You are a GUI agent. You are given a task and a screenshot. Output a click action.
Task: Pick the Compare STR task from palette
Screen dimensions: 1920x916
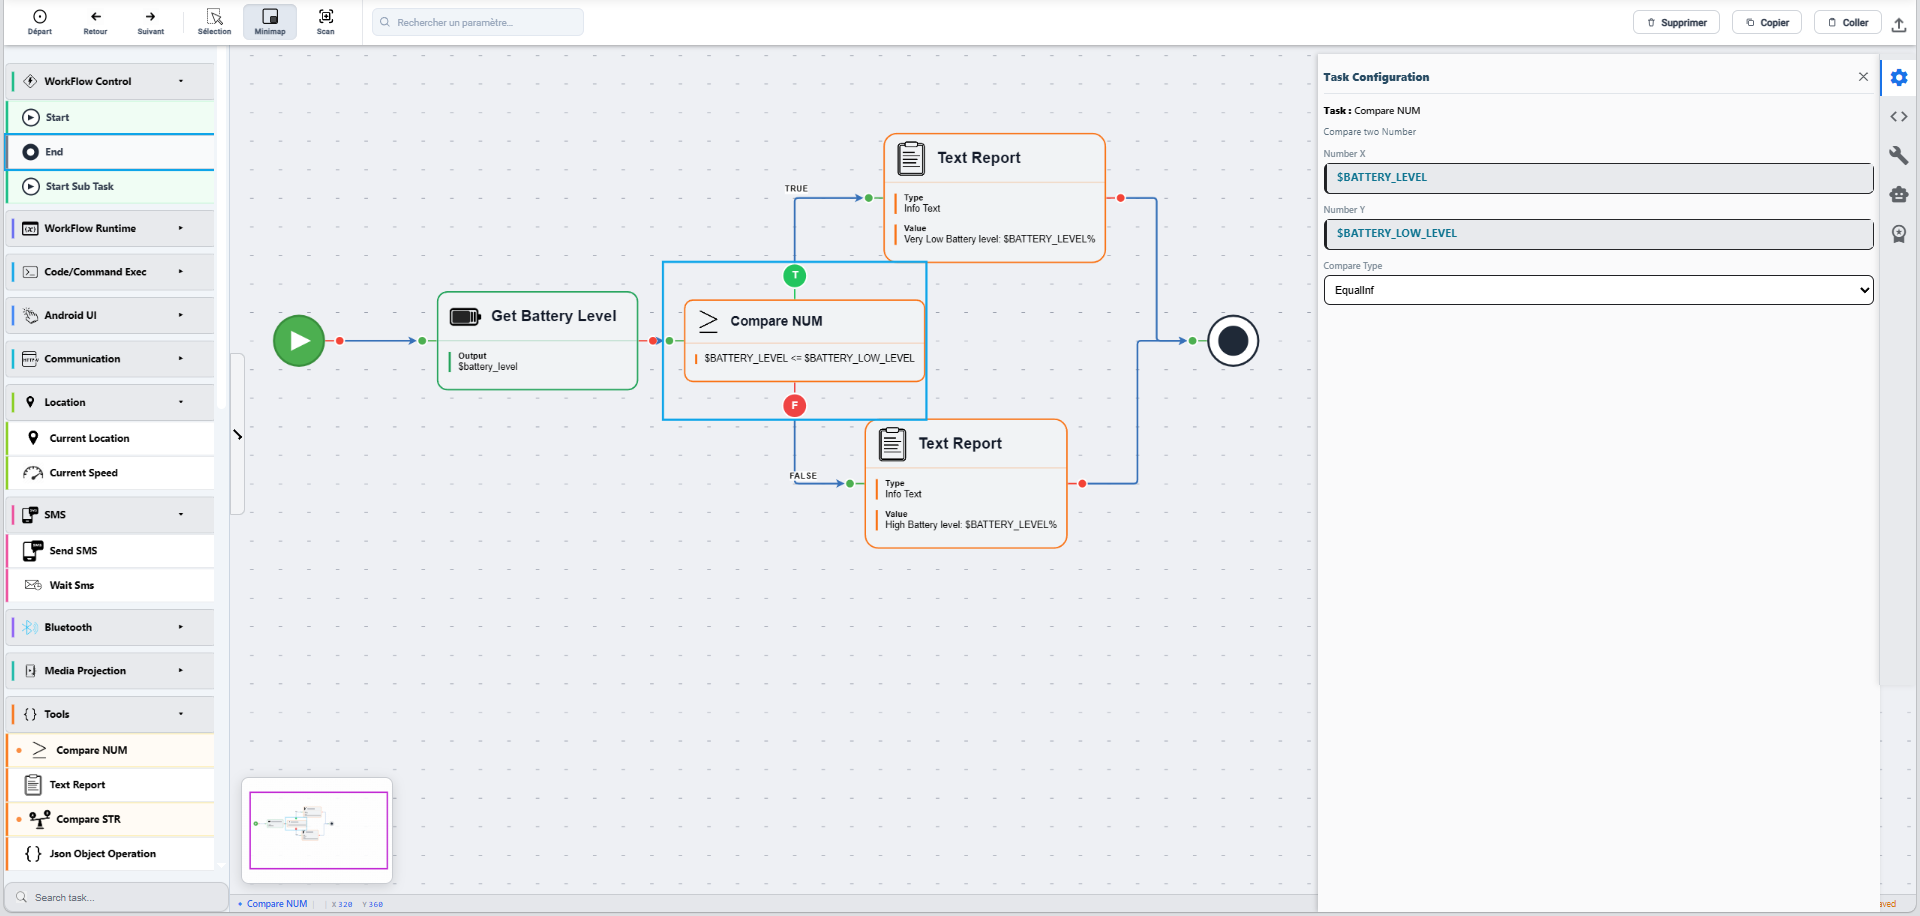point(111,819)
